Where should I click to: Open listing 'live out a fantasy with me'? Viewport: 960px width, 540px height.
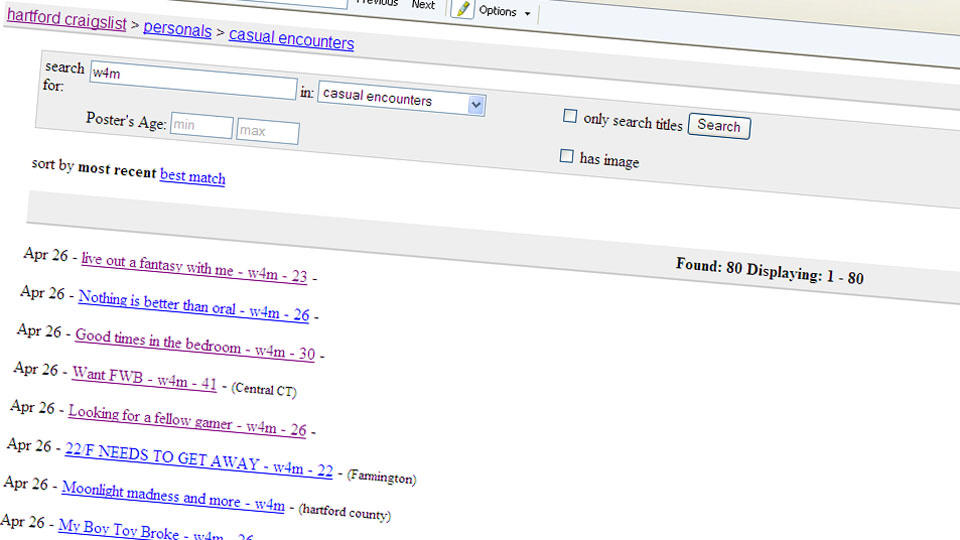point(194,268)
